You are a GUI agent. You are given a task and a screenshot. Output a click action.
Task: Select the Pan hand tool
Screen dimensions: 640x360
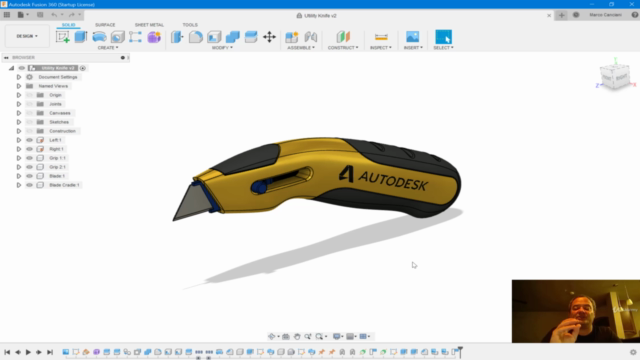tap(297, 336)
